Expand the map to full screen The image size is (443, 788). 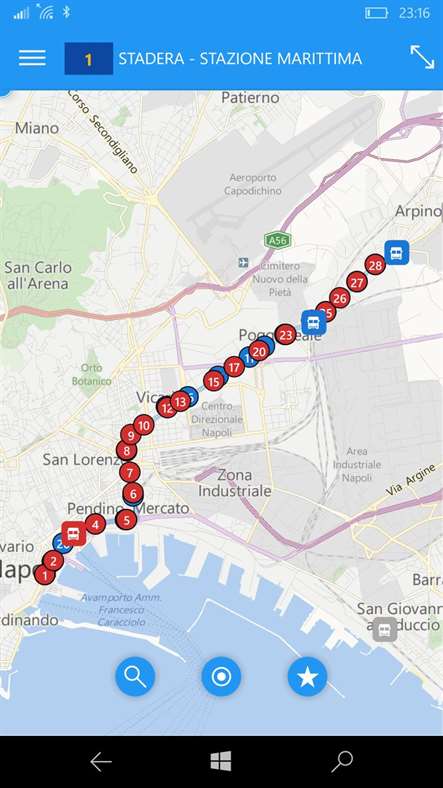click(x=422, y=57)
